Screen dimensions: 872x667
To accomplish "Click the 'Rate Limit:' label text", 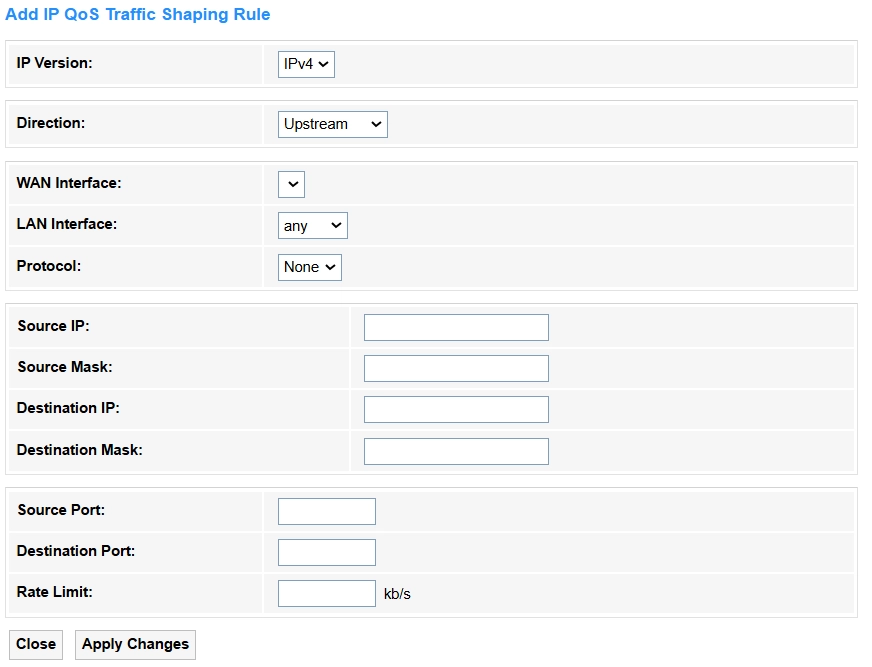I will (x=55, y=592).
